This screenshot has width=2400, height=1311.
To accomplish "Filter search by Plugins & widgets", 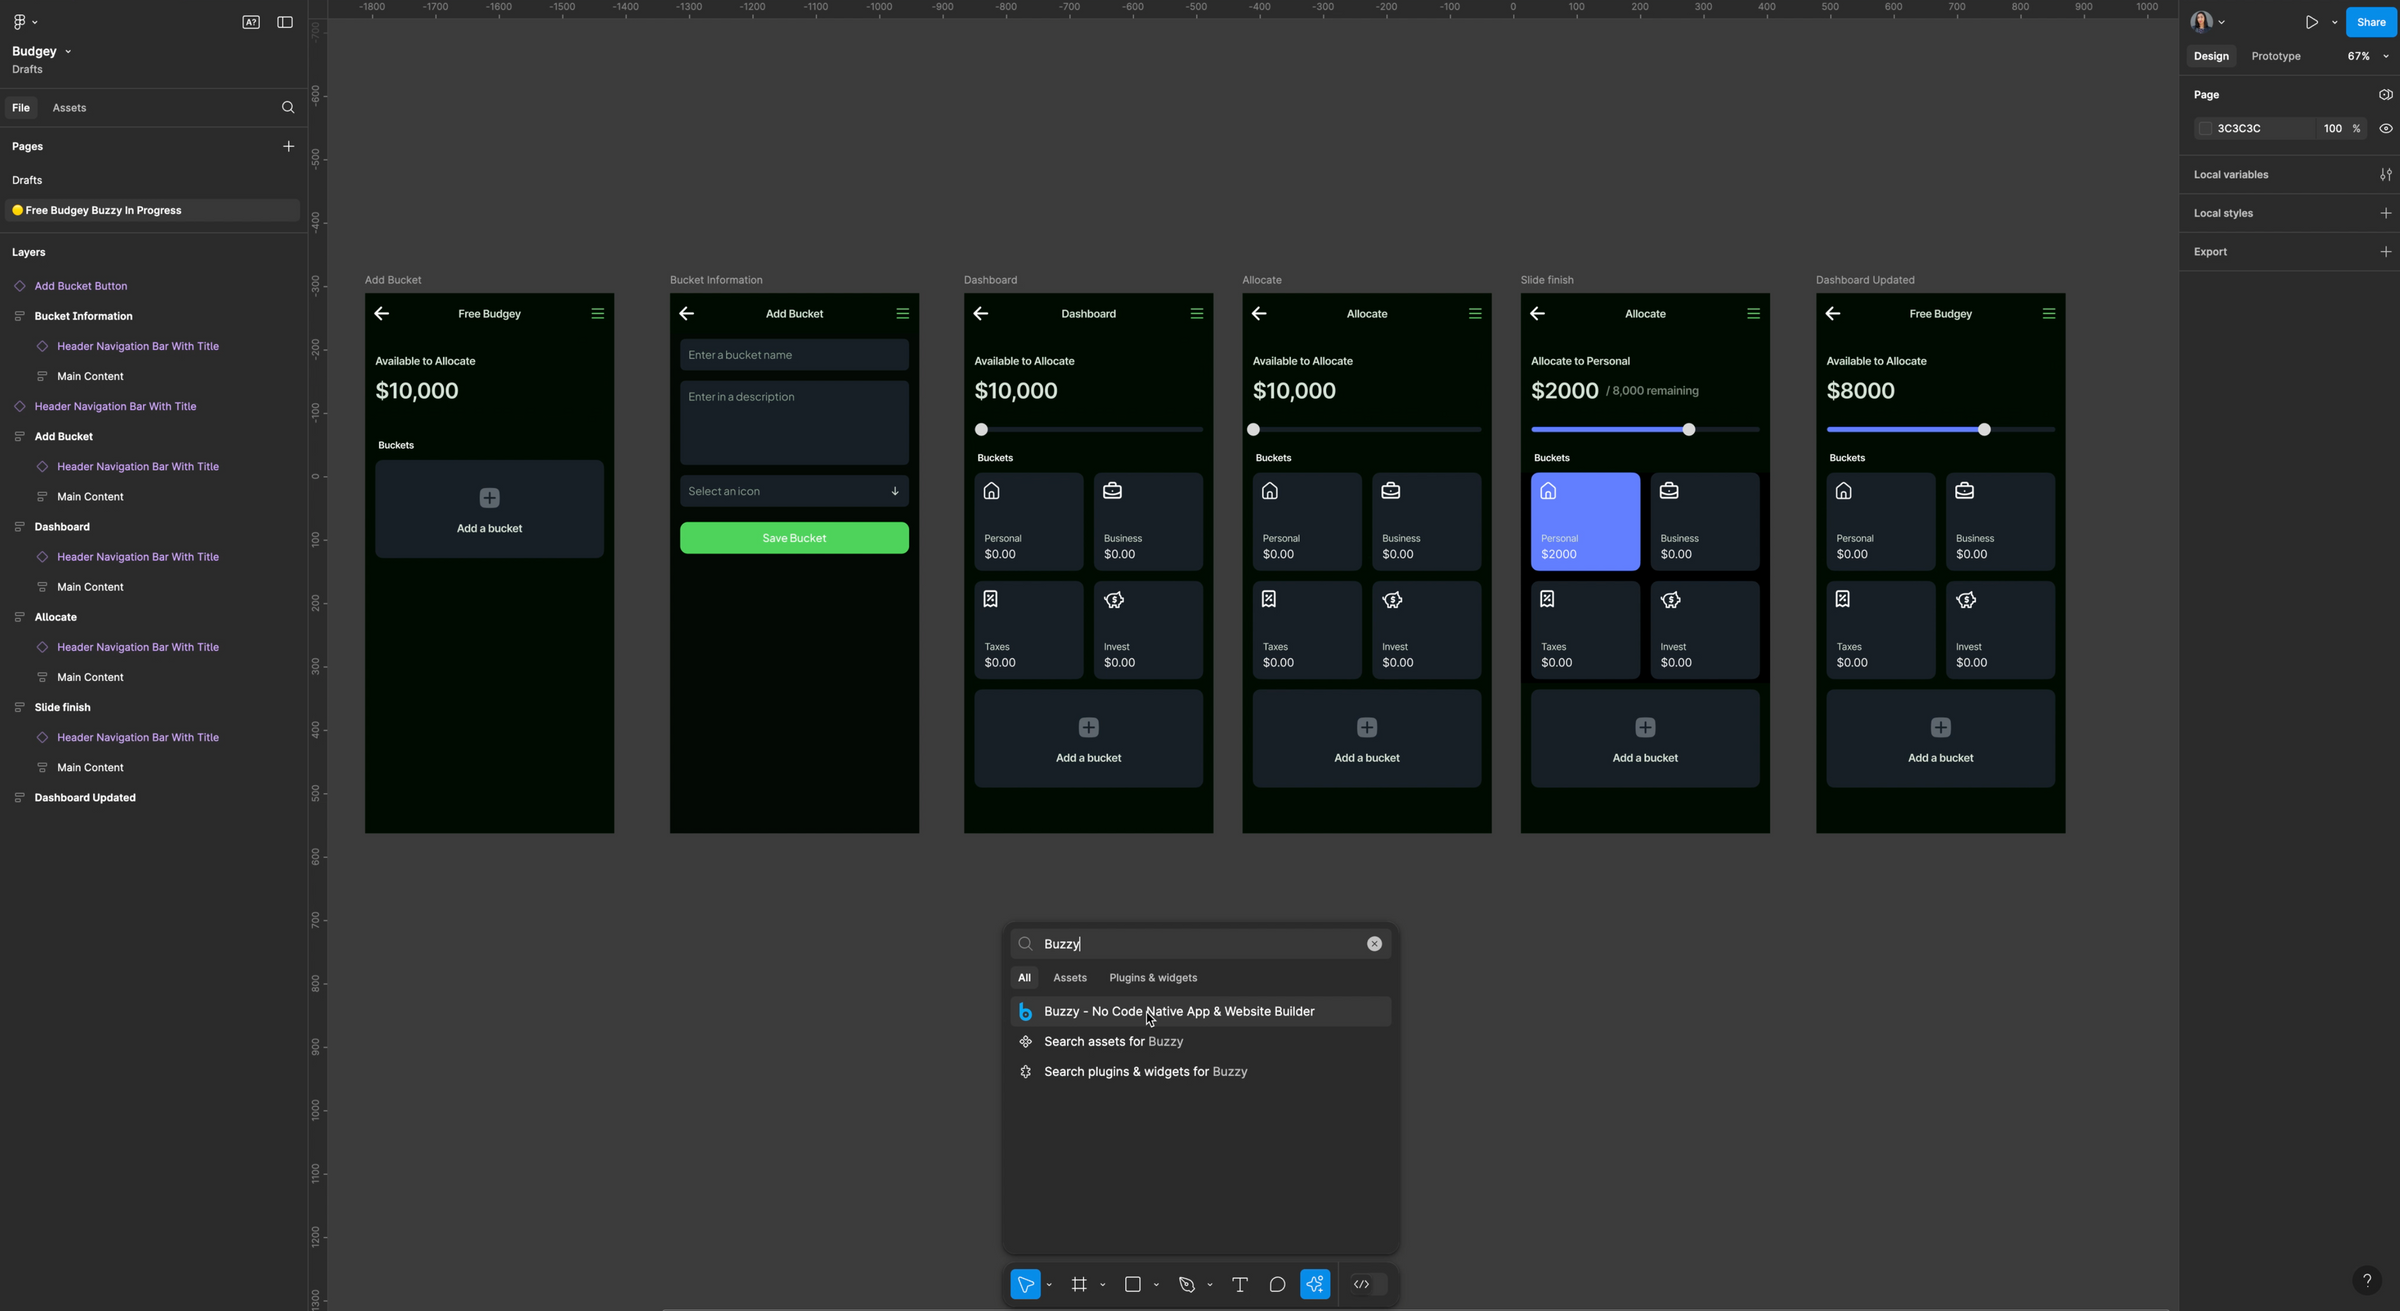I will [x=1152, y=978].
